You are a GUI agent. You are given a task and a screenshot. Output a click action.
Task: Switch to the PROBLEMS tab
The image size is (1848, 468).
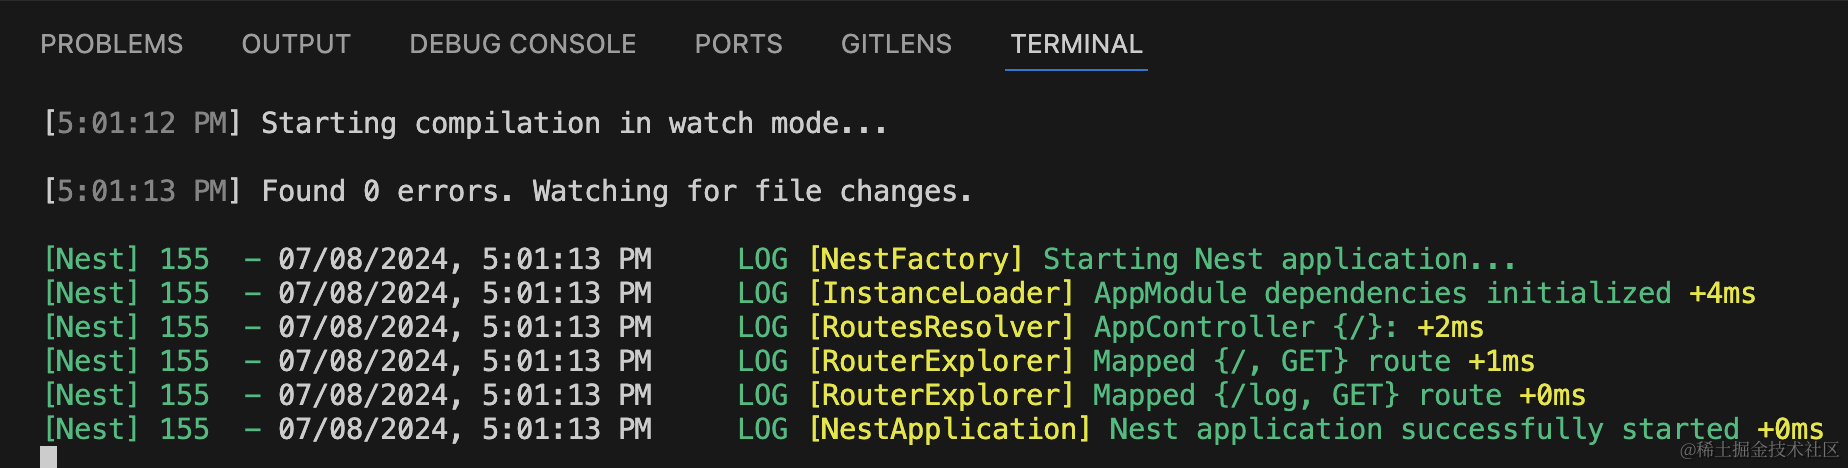click(111, 44)
